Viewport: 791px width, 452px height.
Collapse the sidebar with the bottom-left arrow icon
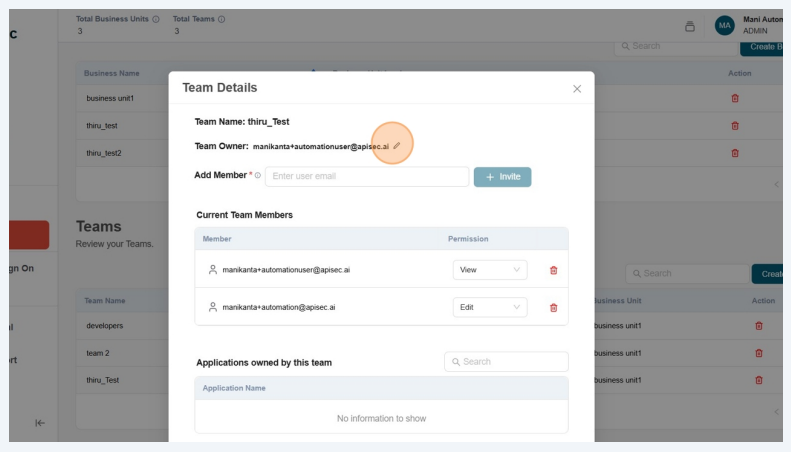click(40, 423)
